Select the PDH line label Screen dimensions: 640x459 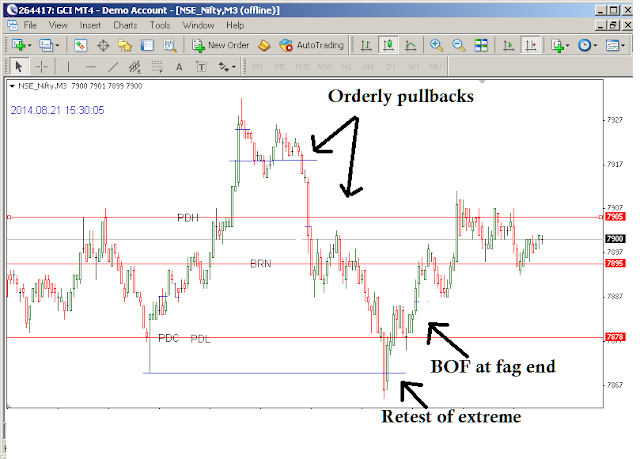tap(188, 218)
